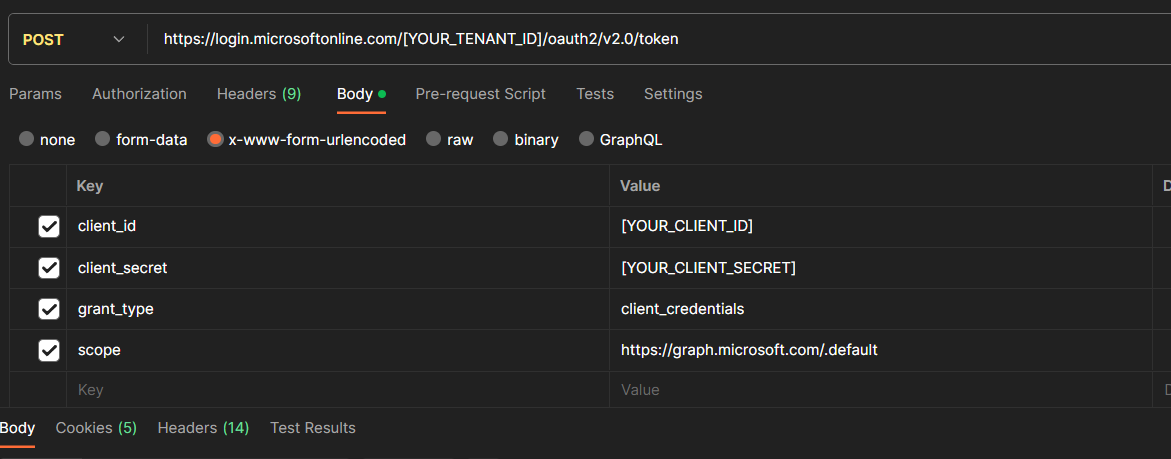The height and width of the screenshot is (459, 1171).
Task: Toggle the grant_type row checkbox
Action: click(49, 309)
